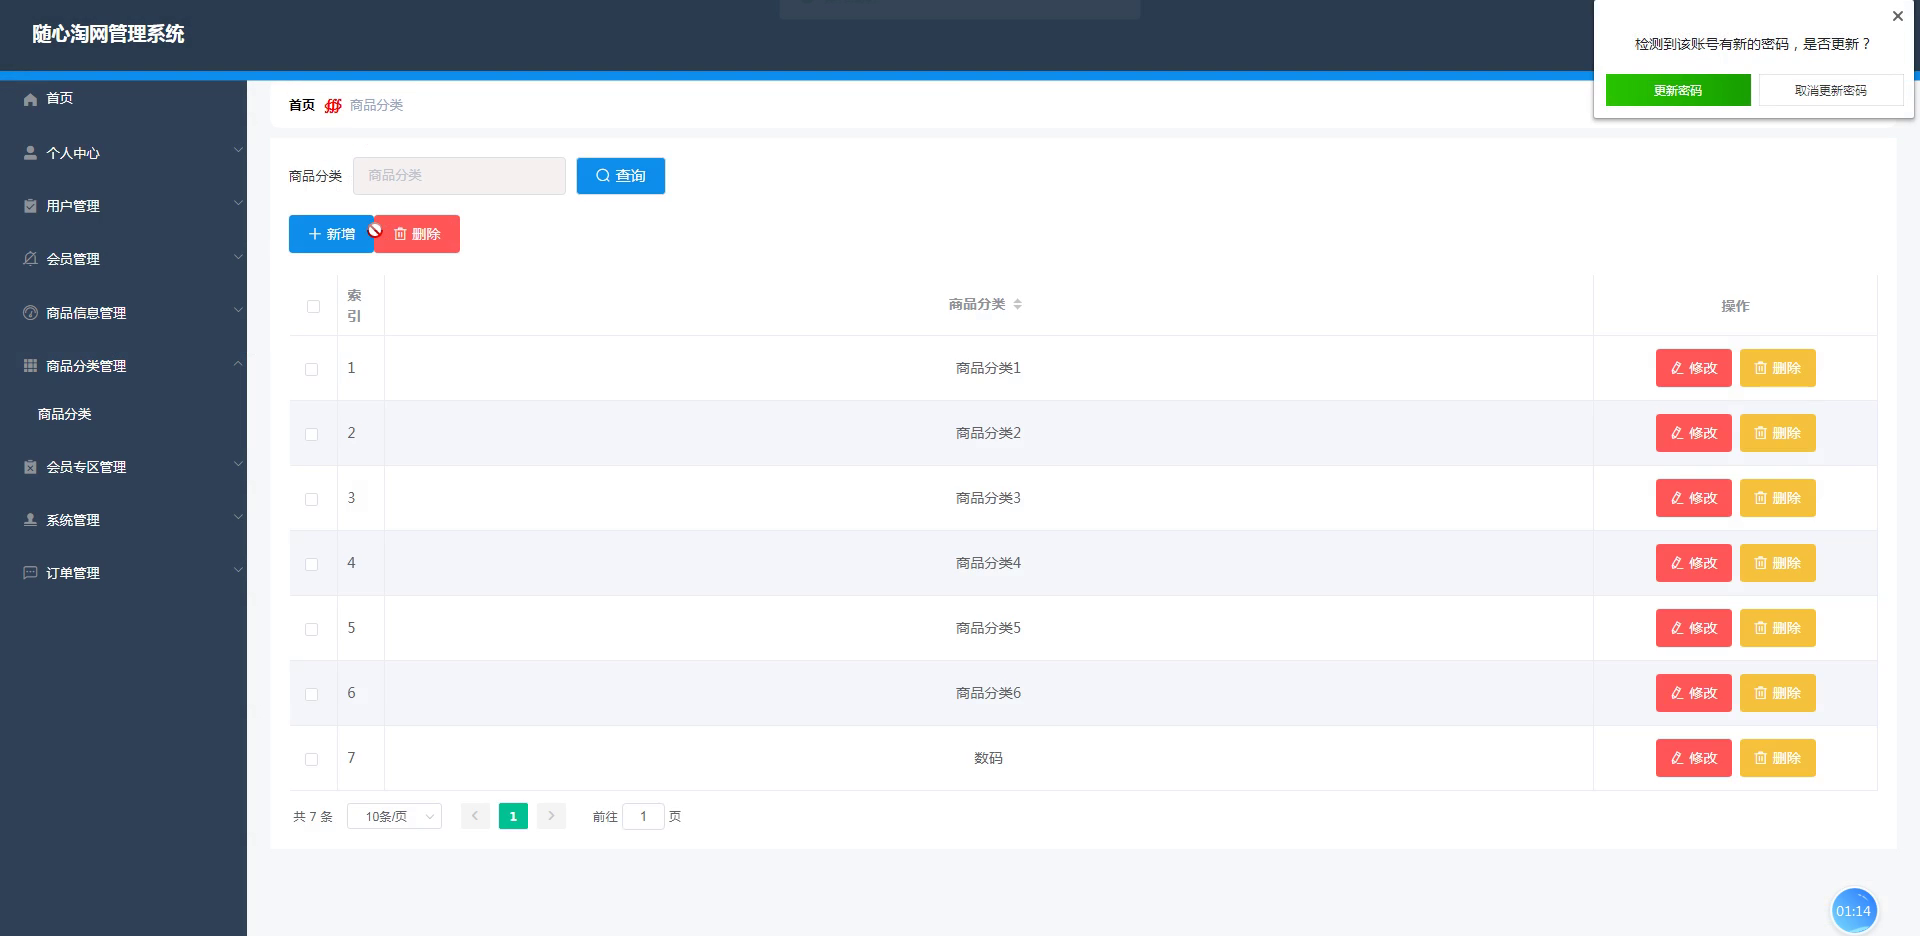Expand the 会员专区管理 menu chevron

(238, 464)
